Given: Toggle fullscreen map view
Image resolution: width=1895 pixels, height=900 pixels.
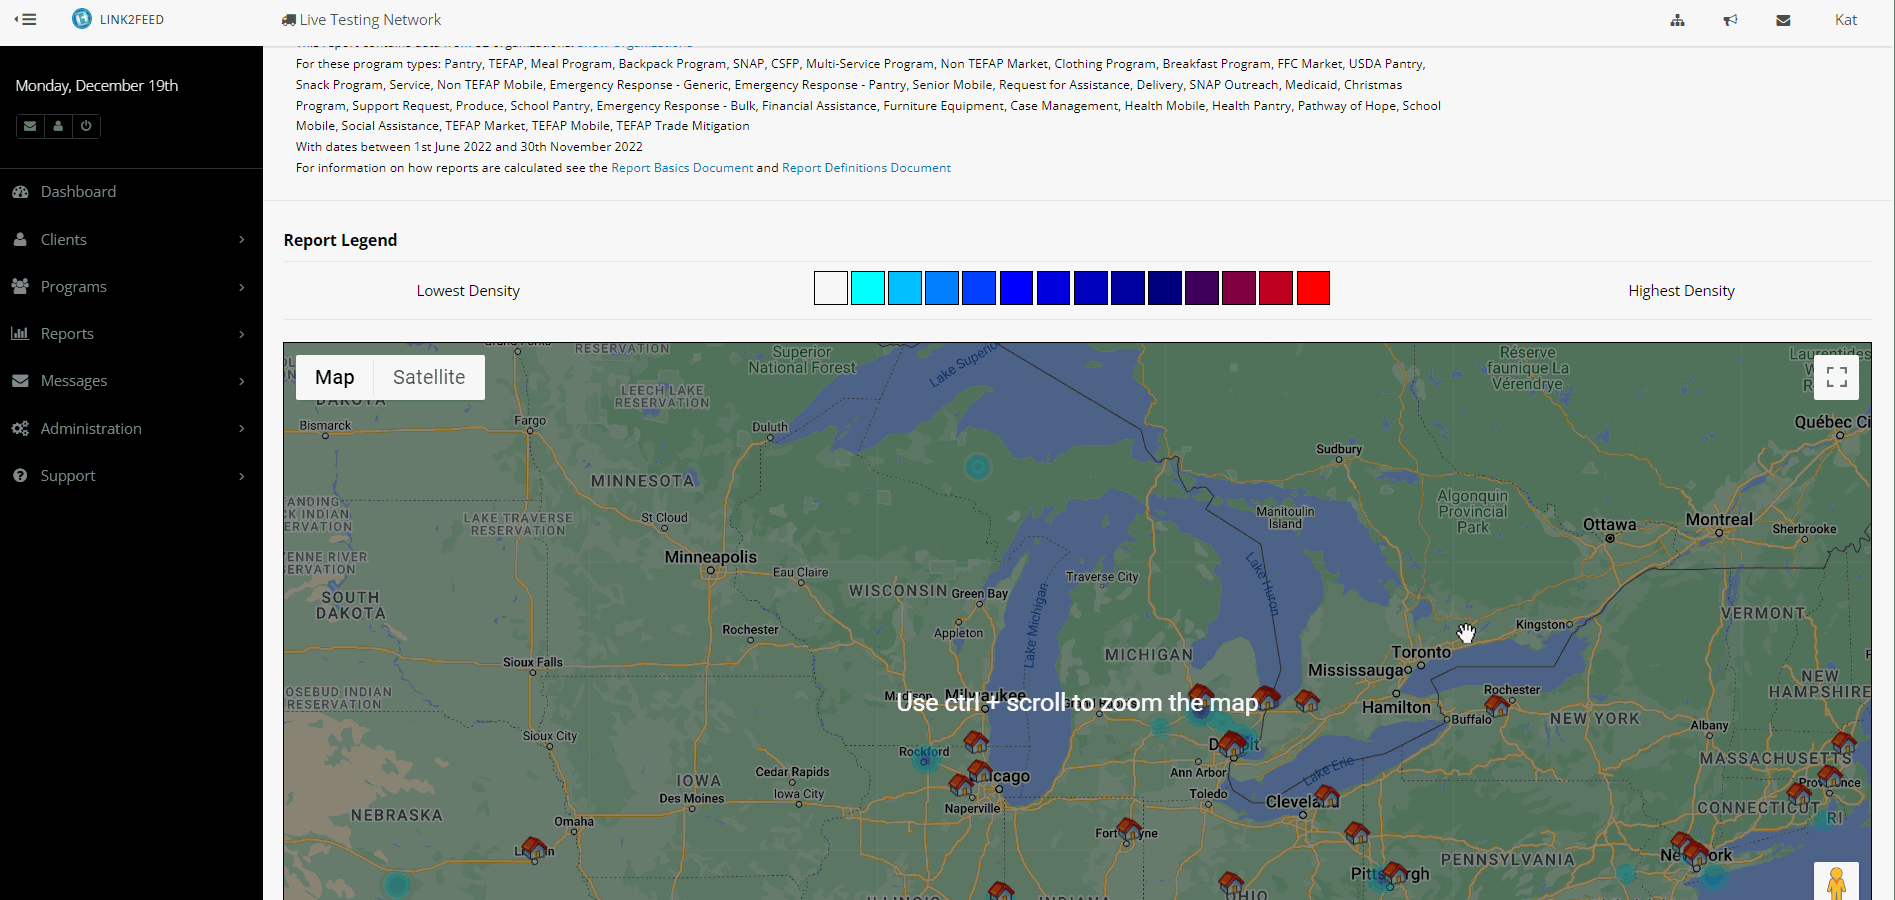Looking at the screenshot, I should tap(1836, 377).
